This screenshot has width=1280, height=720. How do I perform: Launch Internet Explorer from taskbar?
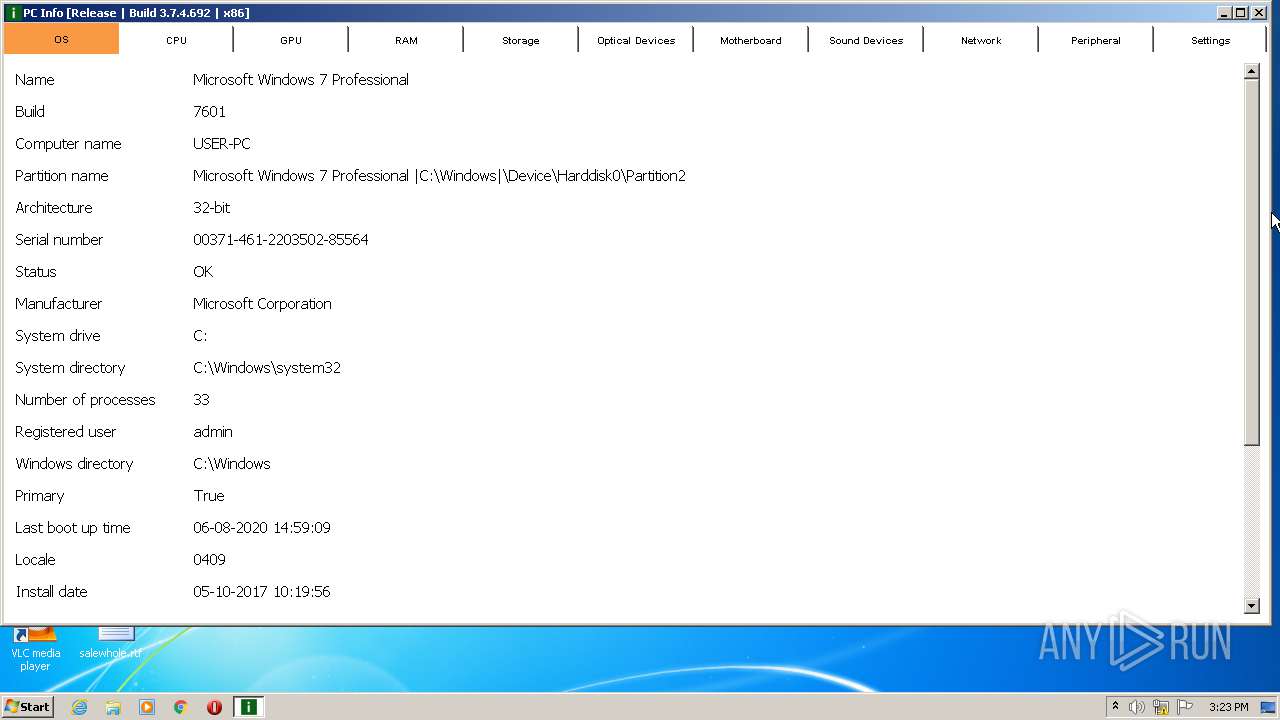pos(79,707)
